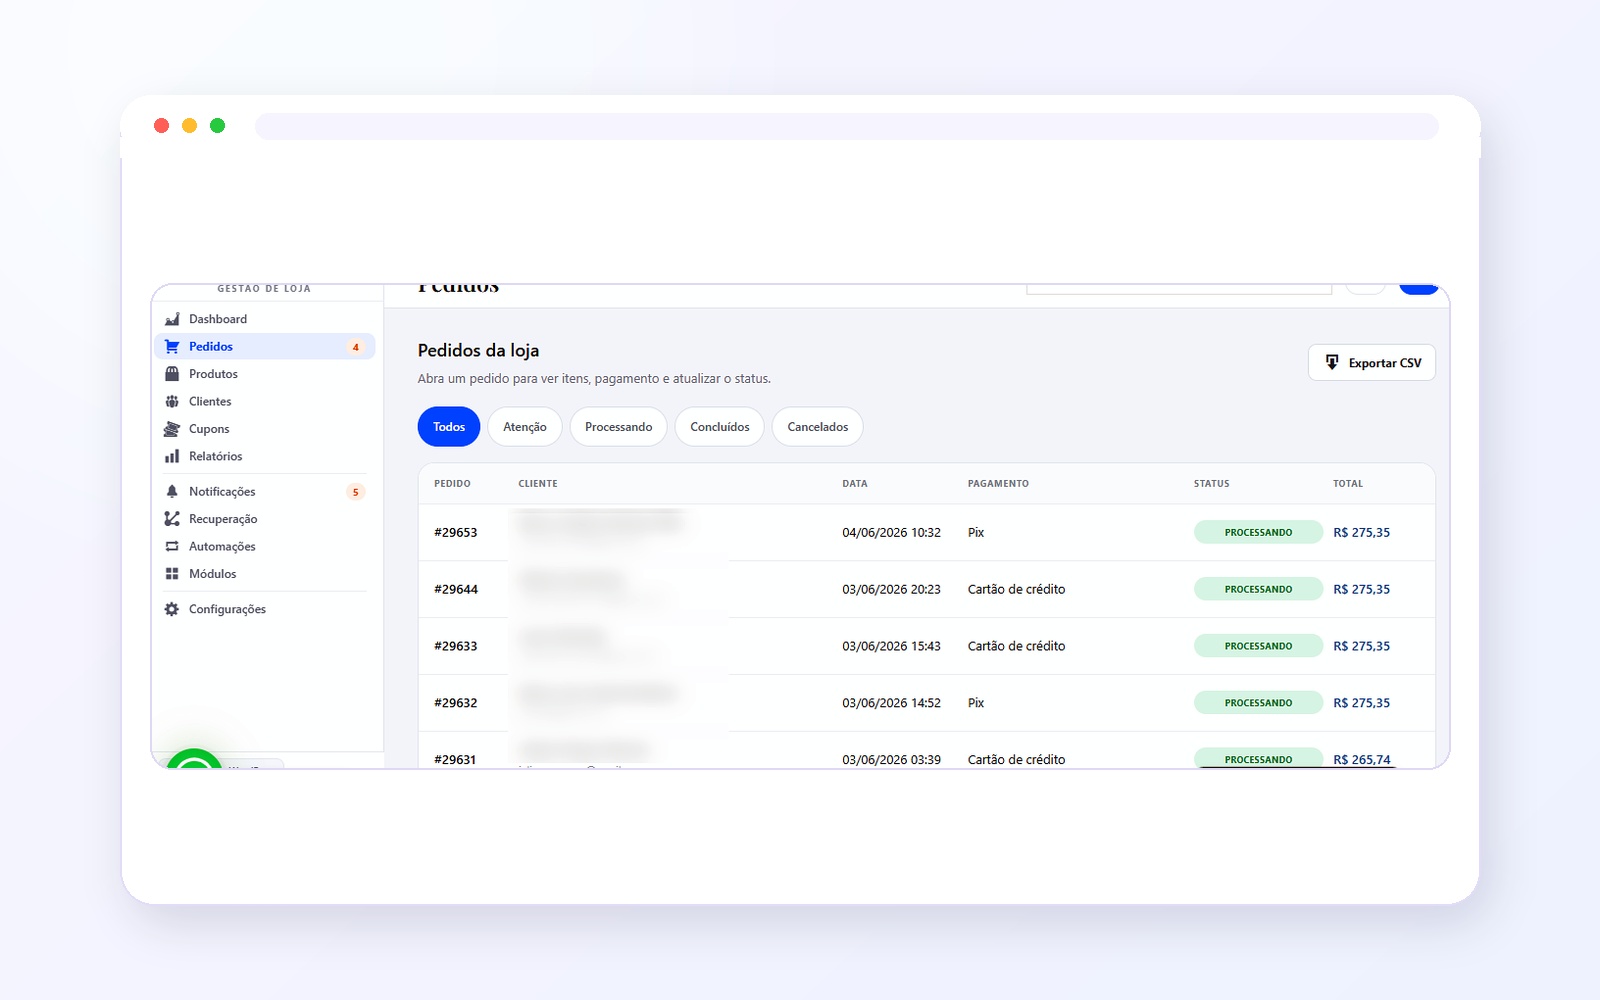Switch to the Processando filter tab
Image resolution: width=1600 pixels, height=1000 pixels.
618,427
